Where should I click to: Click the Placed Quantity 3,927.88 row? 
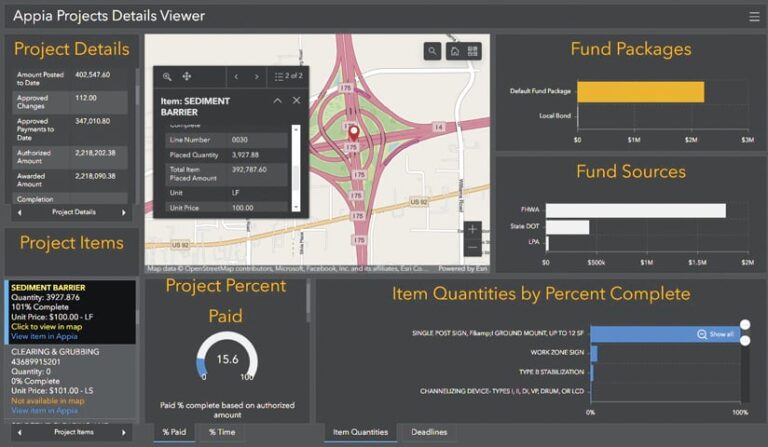coord(226,155)
